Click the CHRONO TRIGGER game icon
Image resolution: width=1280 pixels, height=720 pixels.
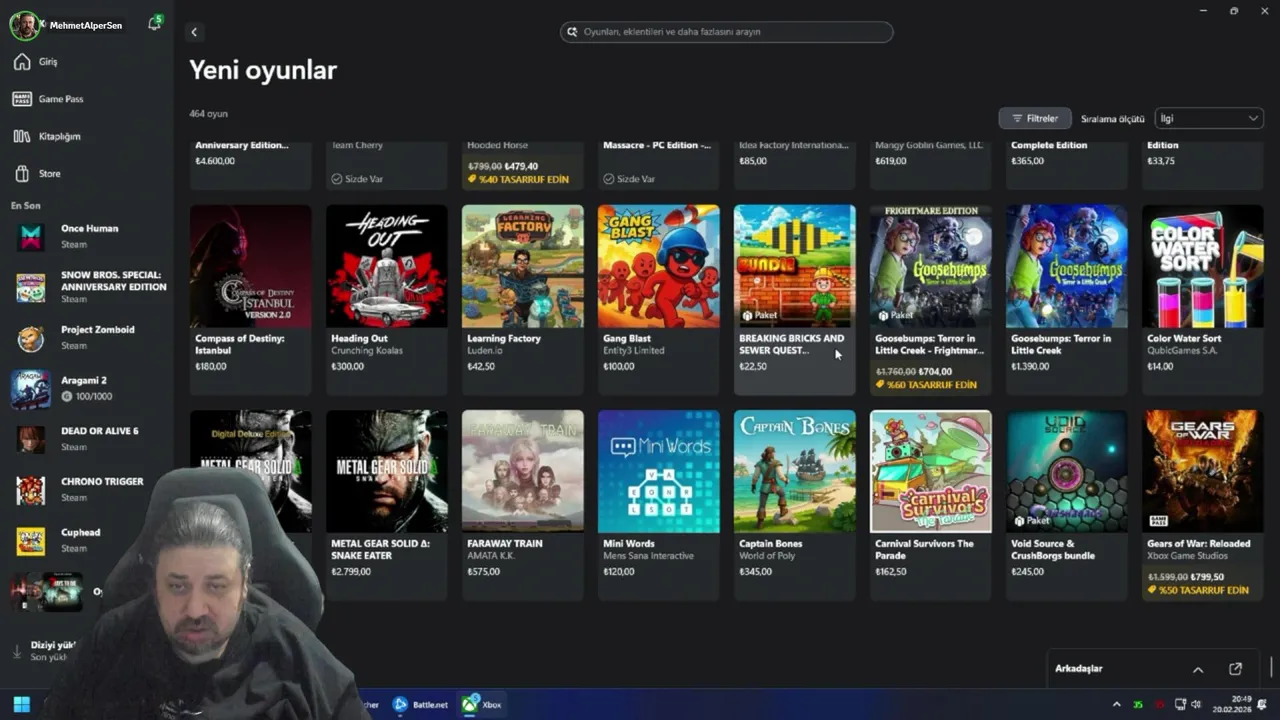[30, 490]
